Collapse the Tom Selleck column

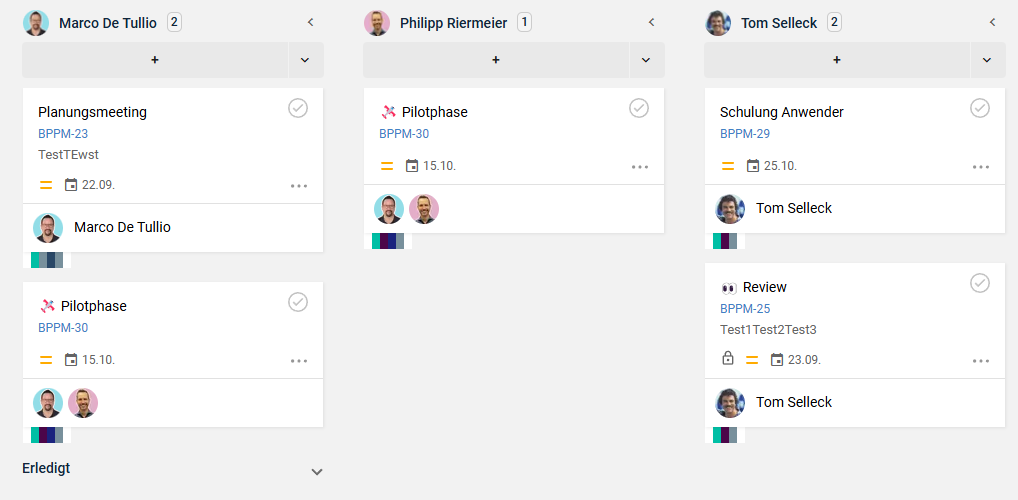(992, 22)
